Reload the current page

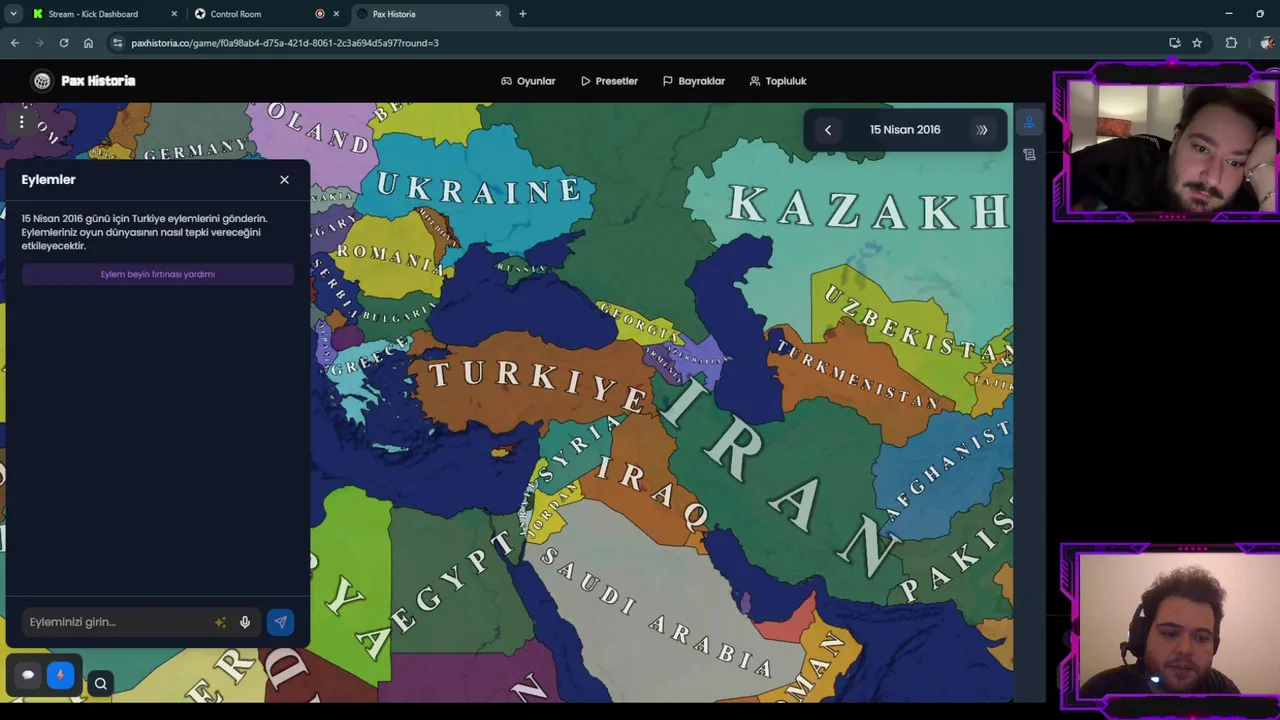[x=64, y=43]
